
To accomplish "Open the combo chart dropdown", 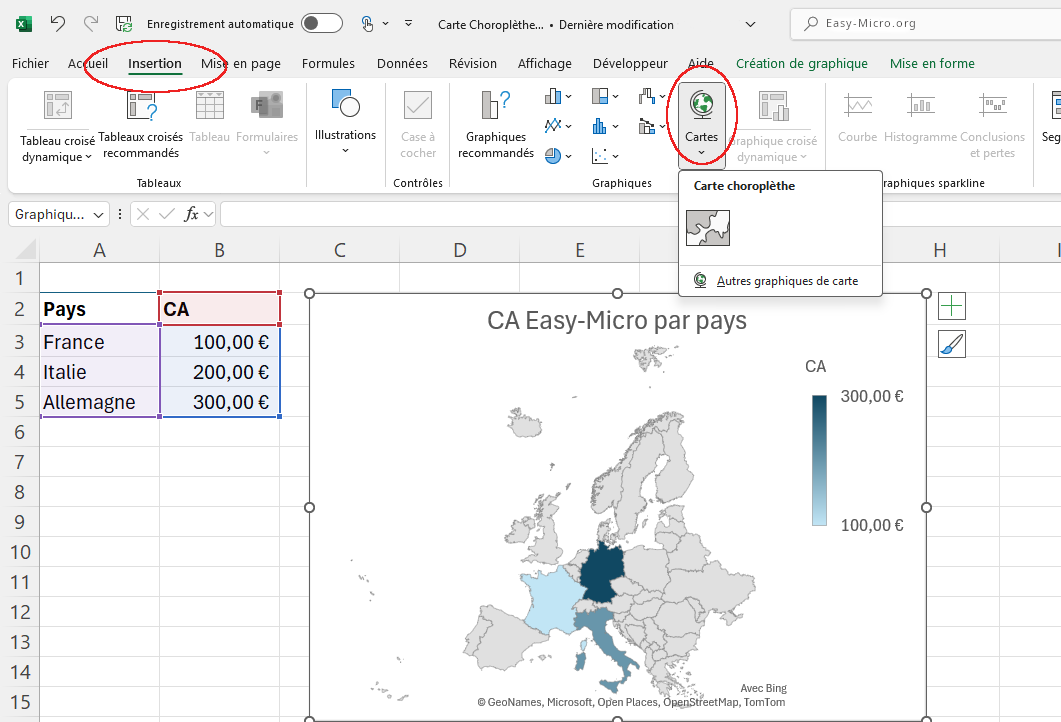I will [x=652, y=126].
